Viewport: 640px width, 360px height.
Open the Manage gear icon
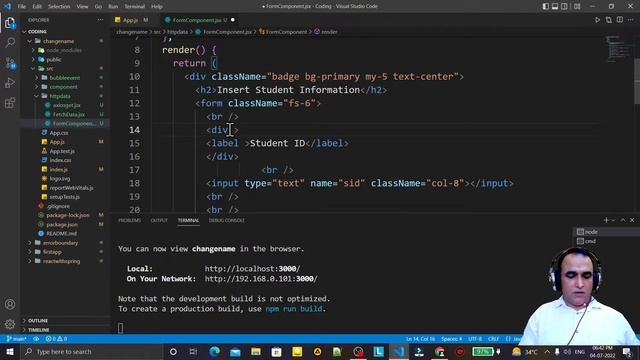click(10, 324)
